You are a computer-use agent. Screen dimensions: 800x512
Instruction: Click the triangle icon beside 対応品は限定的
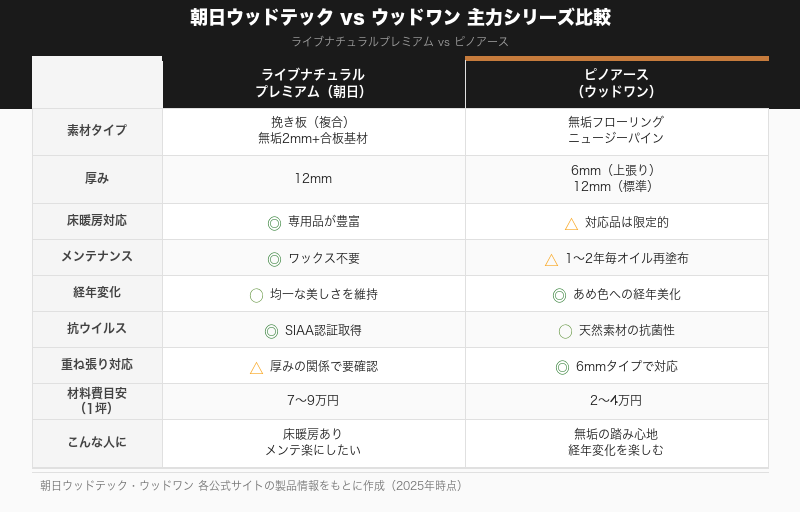tap(571, 223)
